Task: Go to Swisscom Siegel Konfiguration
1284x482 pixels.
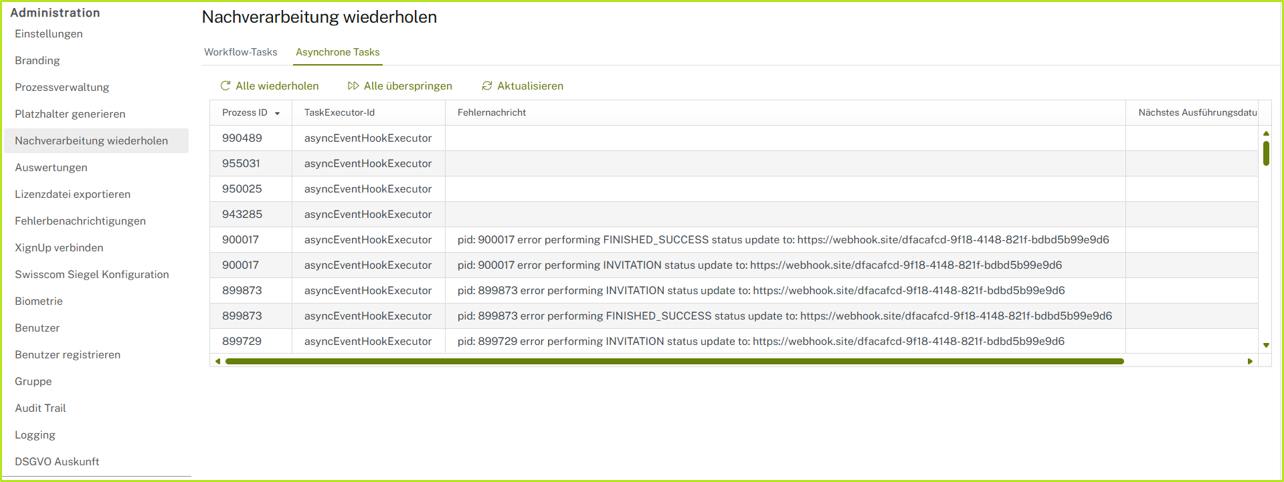Action: [x=92, y=274]
